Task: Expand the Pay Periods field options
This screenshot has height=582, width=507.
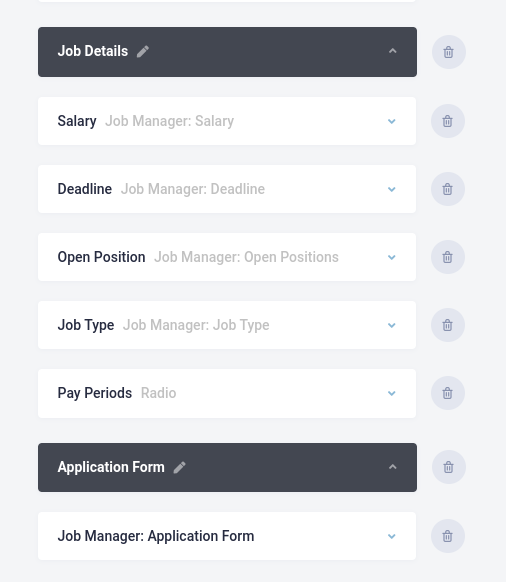Action: click(392, 393)
